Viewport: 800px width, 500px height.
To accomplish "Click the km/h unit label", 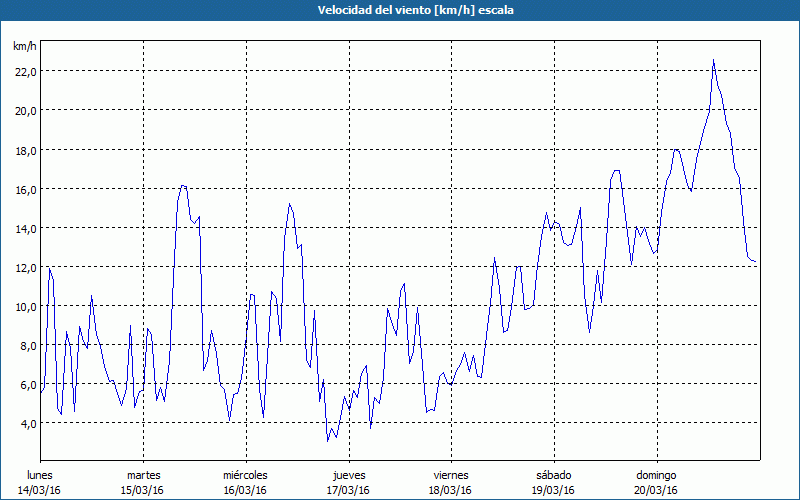I will click(24, 47).
